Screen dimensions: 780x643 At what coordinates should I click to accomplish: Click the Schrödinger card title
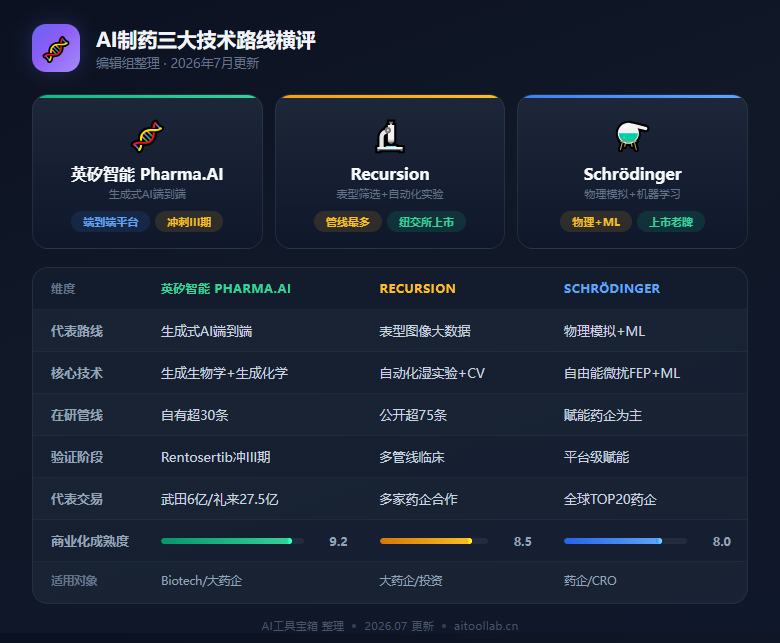[x=632, y=174]
